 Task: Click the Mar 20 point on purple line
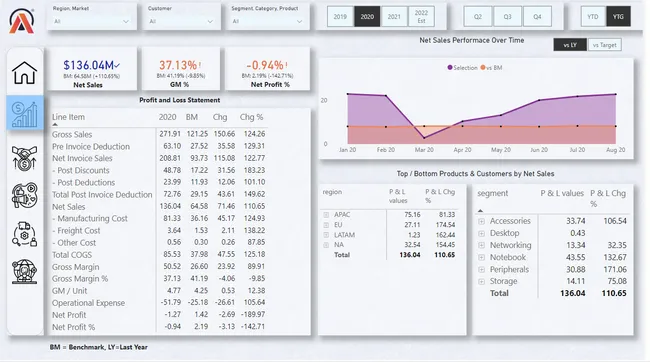click(424, 138)
